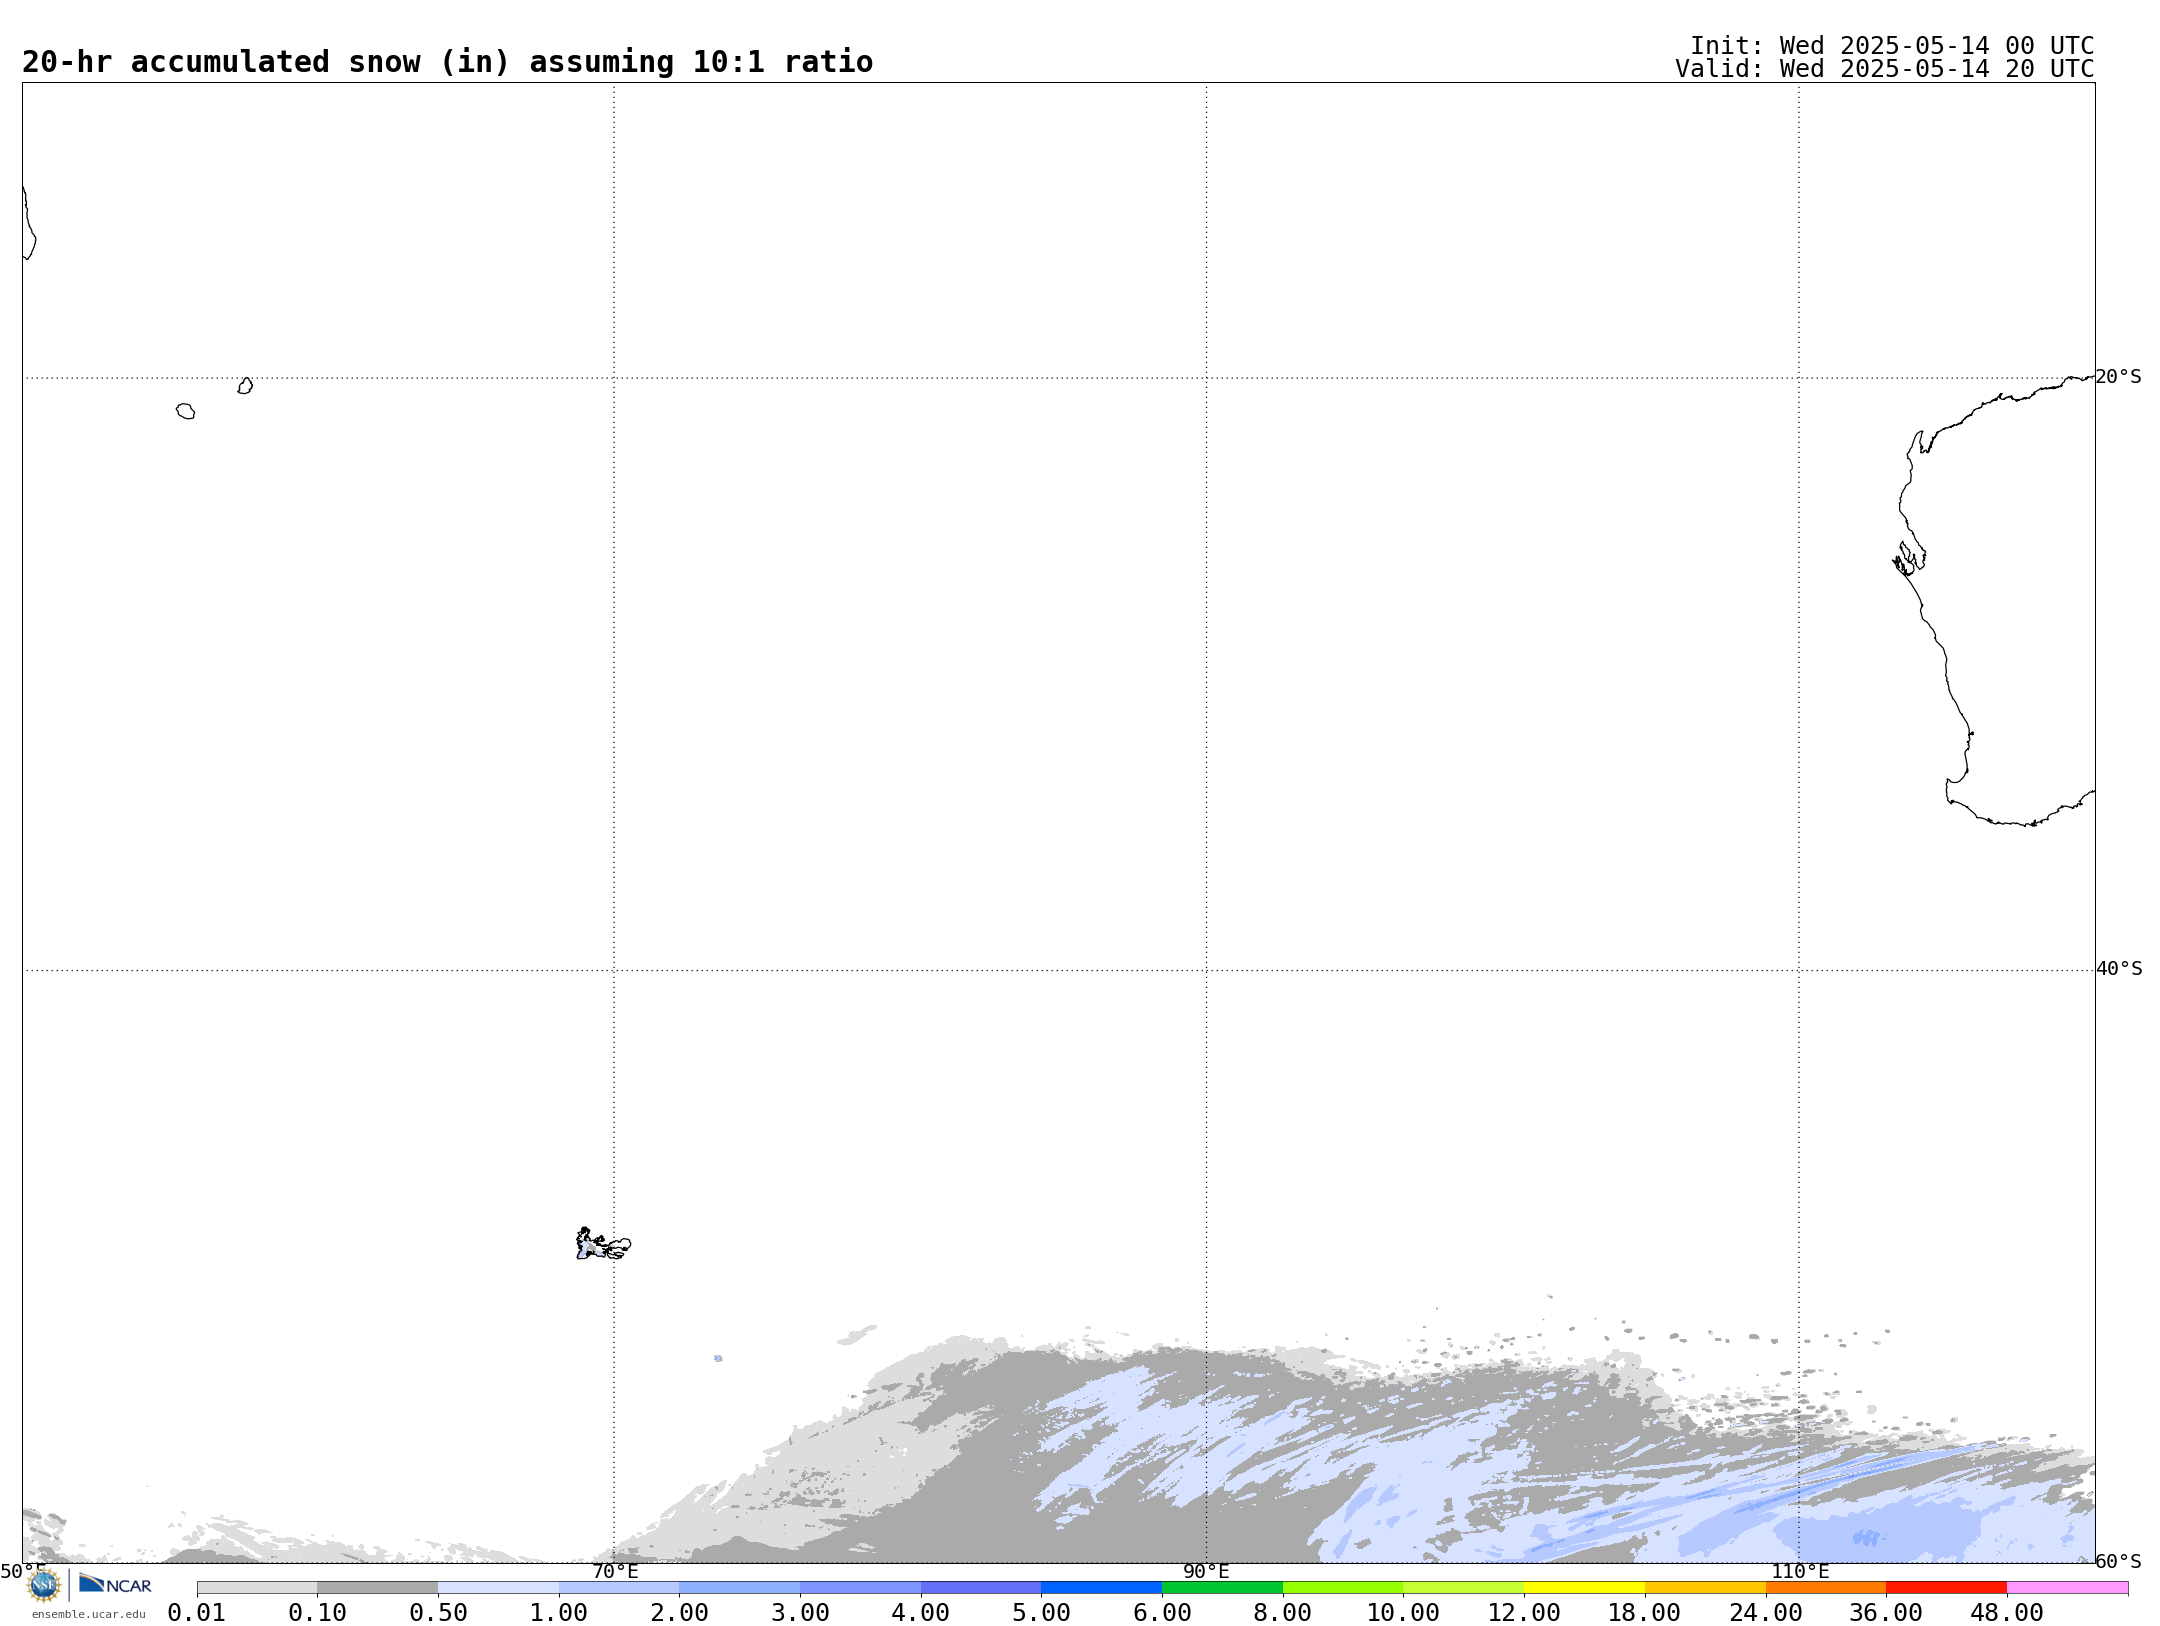Click the colorbar value label 4.00

[x=920, y=1613]
